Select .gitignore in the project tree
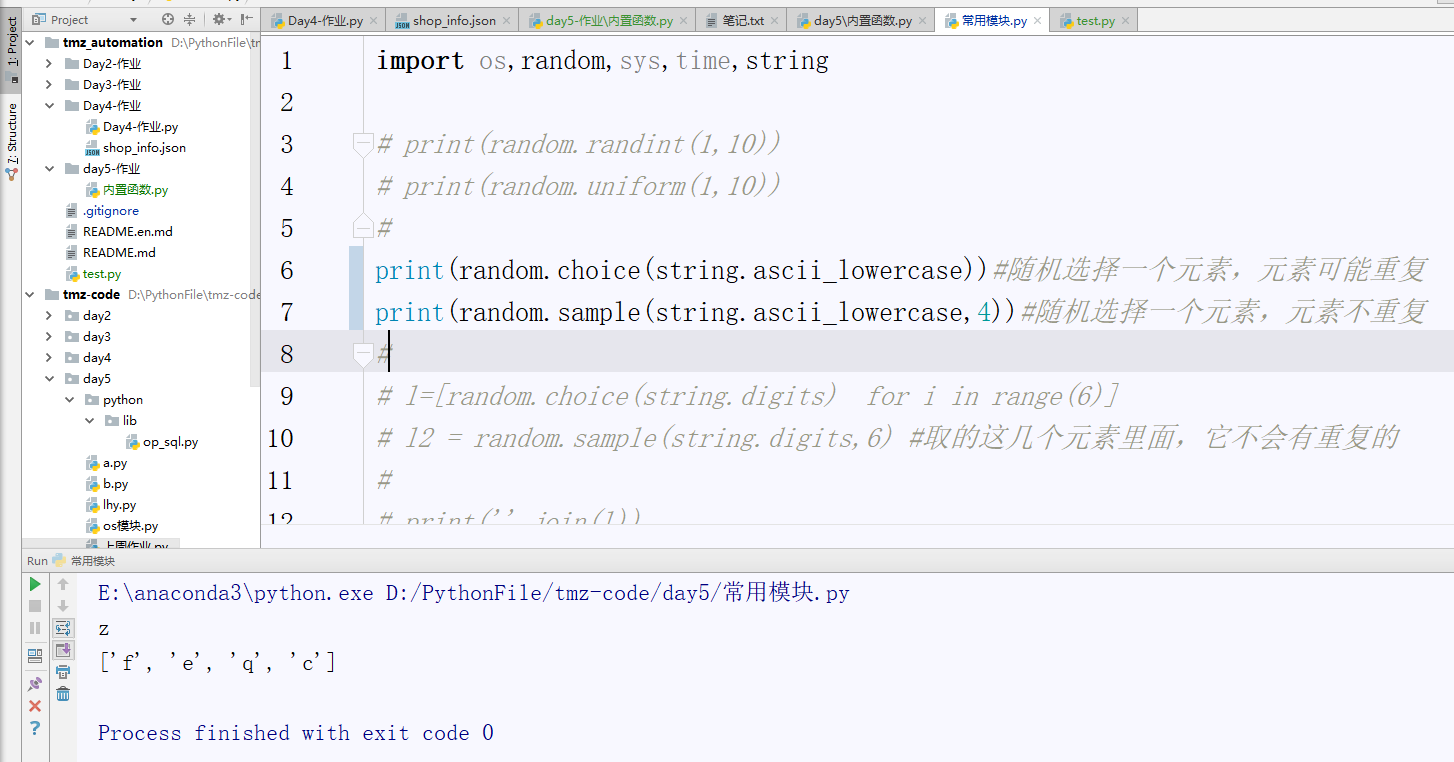1454x762 pixels. click(x=111, y=210)
